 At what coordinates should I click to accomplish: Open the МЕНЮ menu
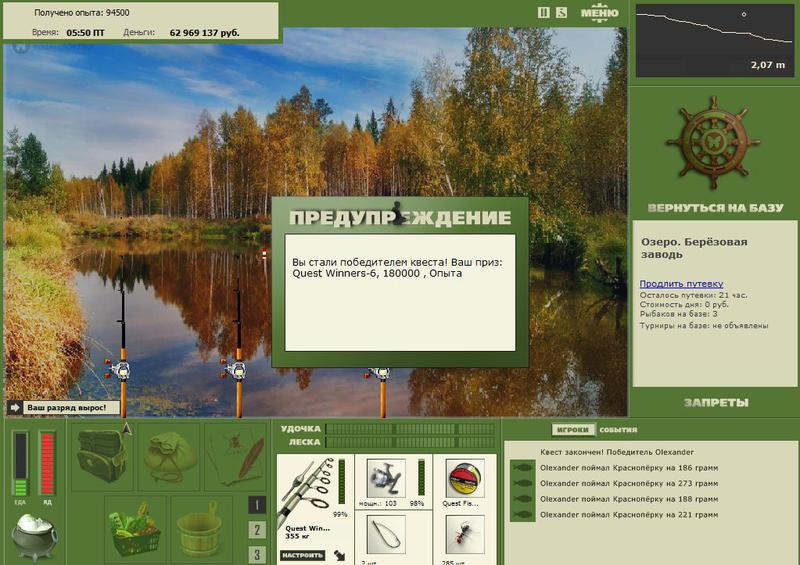[599, 13]
